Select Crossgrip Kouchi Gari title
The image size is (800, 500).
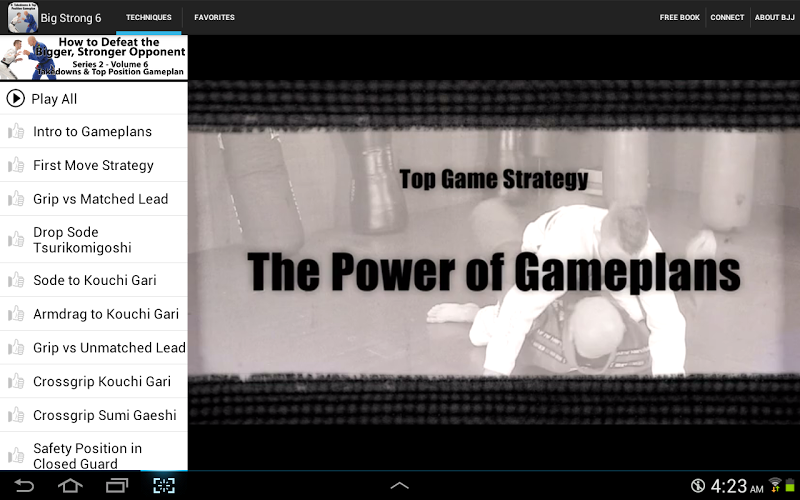pos(102,382)
